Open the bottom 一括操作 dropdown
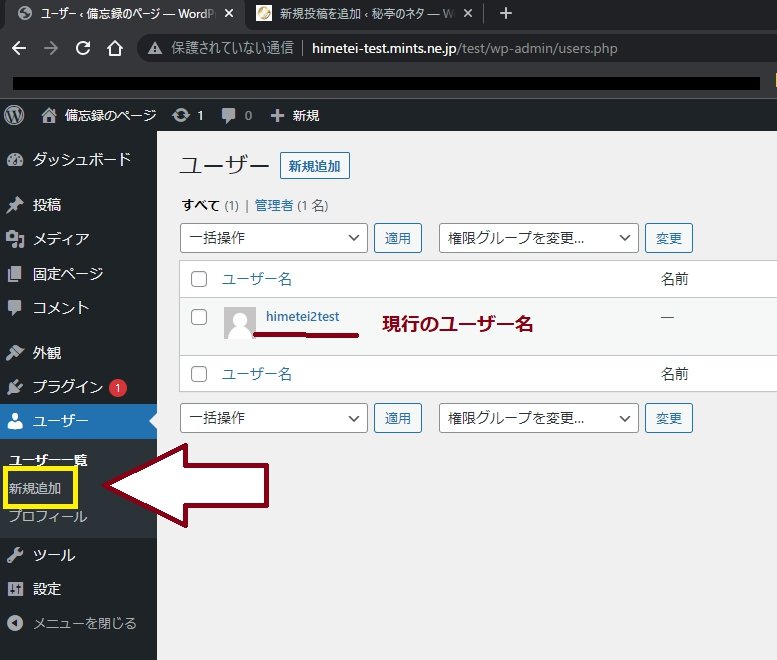The height and width of the screenshot is (660, 777). (274, 418)
